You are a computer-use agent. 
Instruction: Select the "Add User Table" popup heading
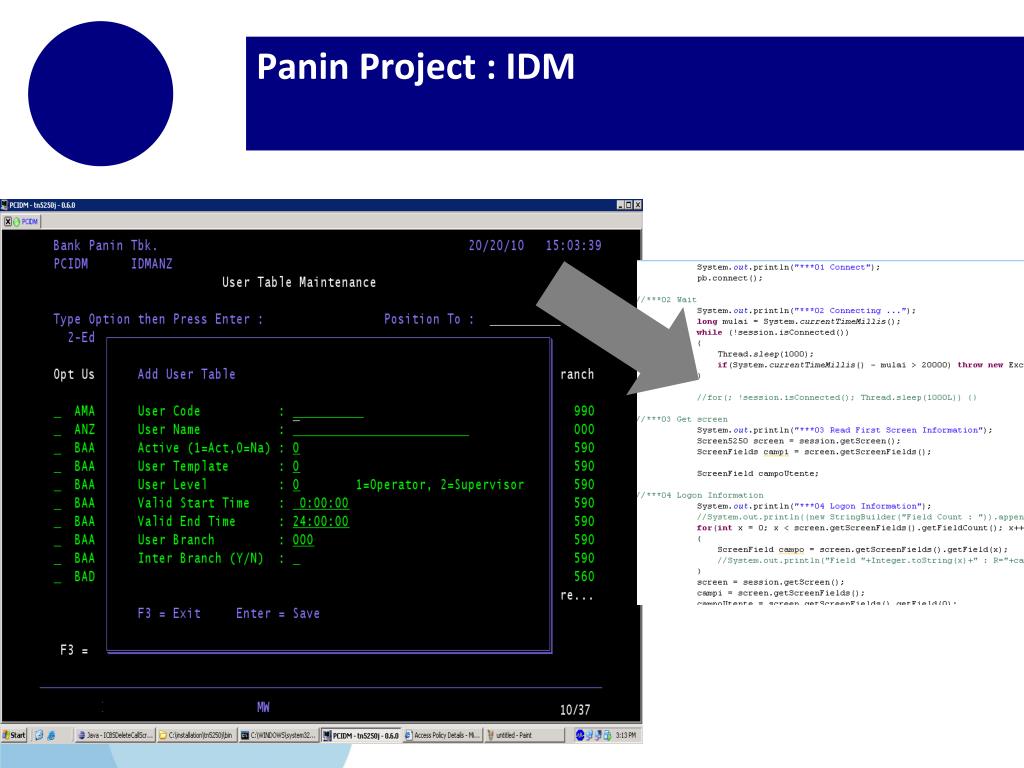(186, 374)
